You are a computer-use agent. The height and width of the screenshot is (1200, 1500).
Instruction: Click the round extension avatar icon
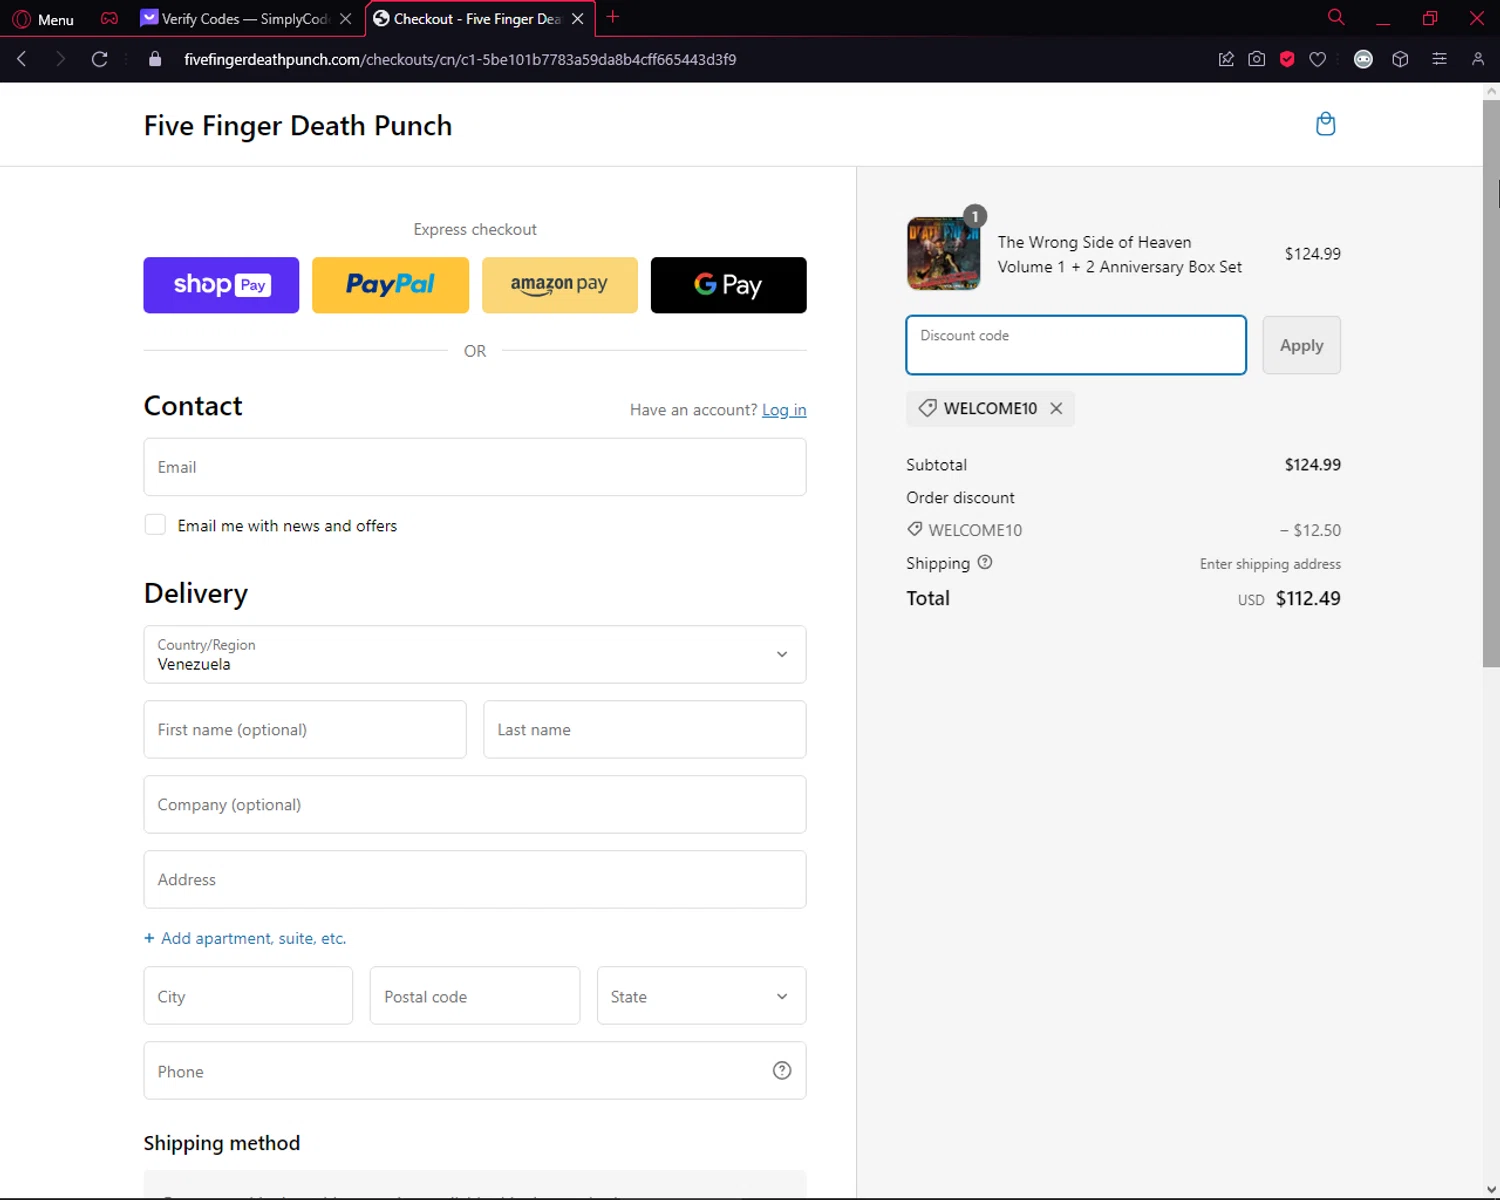[x=1363, y=59]
